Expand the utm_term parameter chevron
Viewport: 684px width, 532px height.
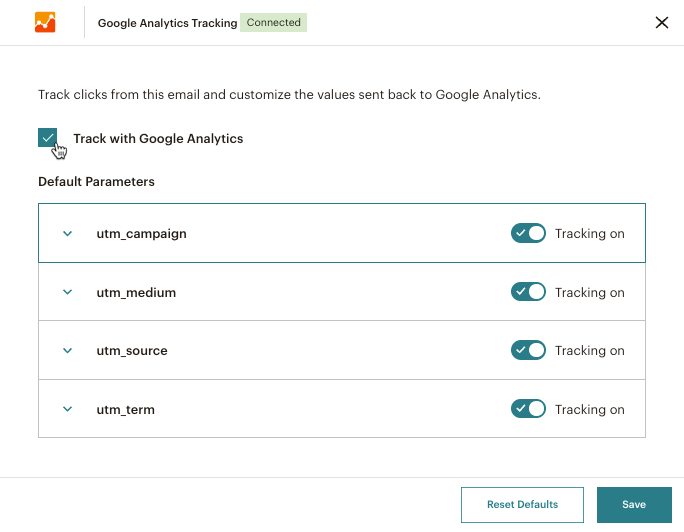(x=68, y=409)
